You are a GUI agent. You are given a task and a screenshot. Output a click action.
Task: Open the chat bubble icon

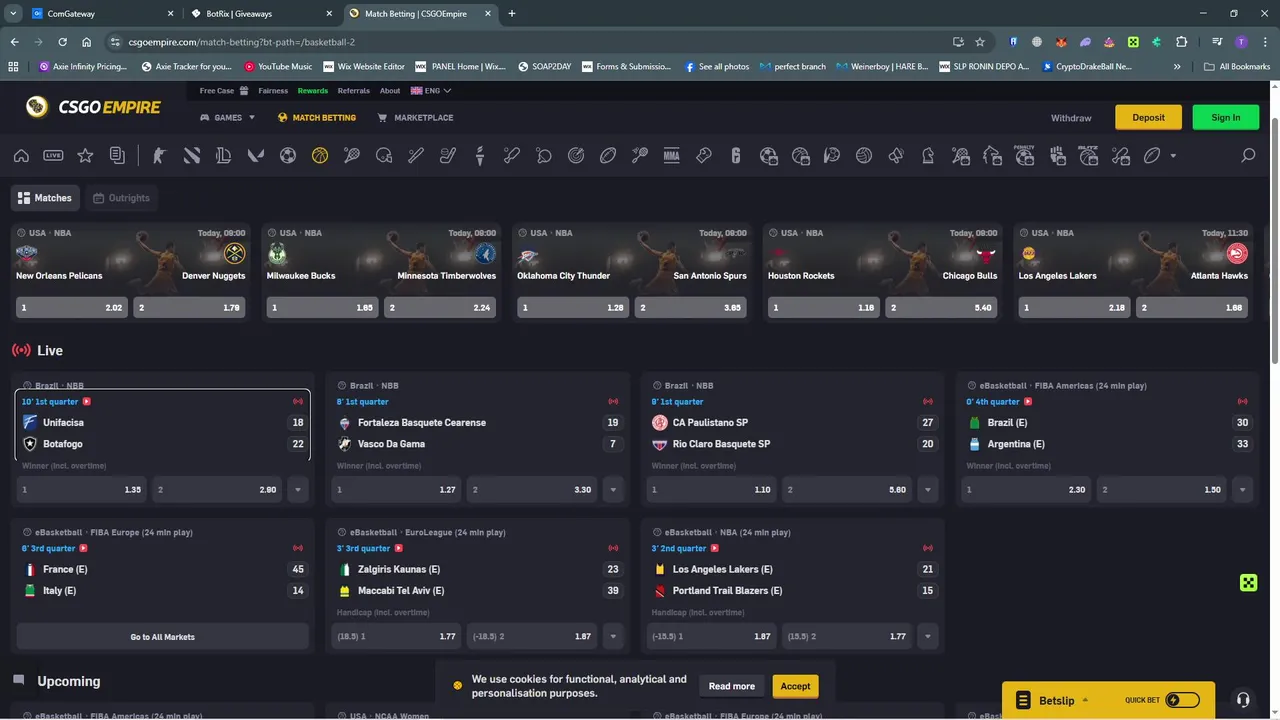18,680
